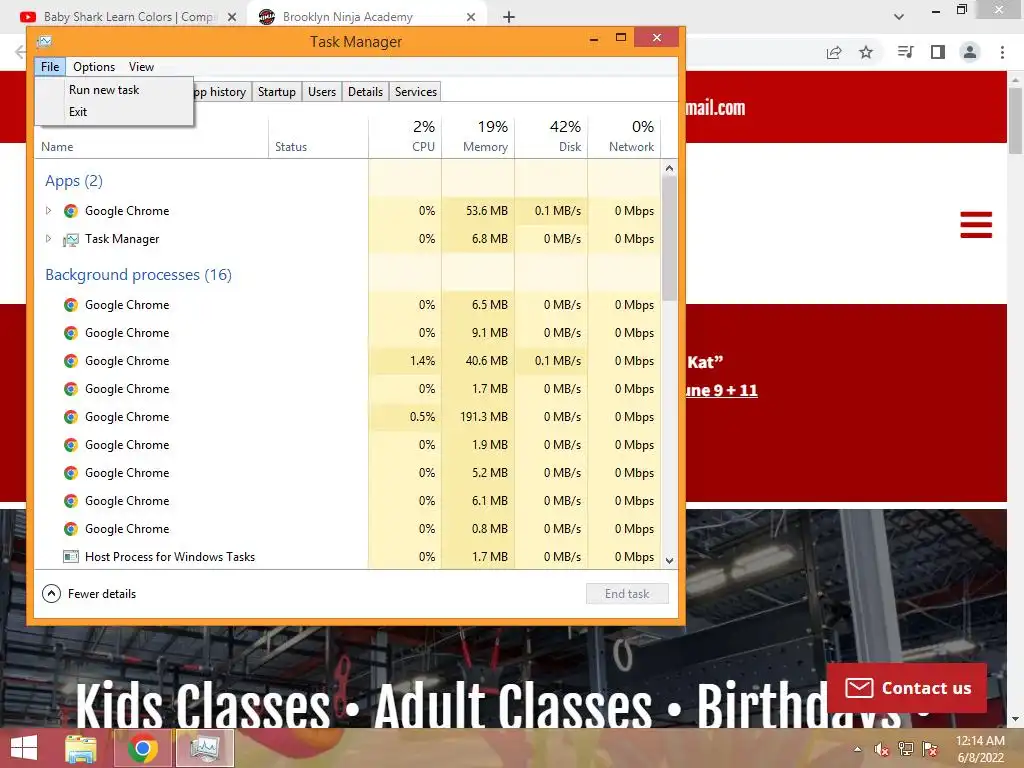
Task: Sort processes by the Memory column
Action: click(x=478, y=137)
